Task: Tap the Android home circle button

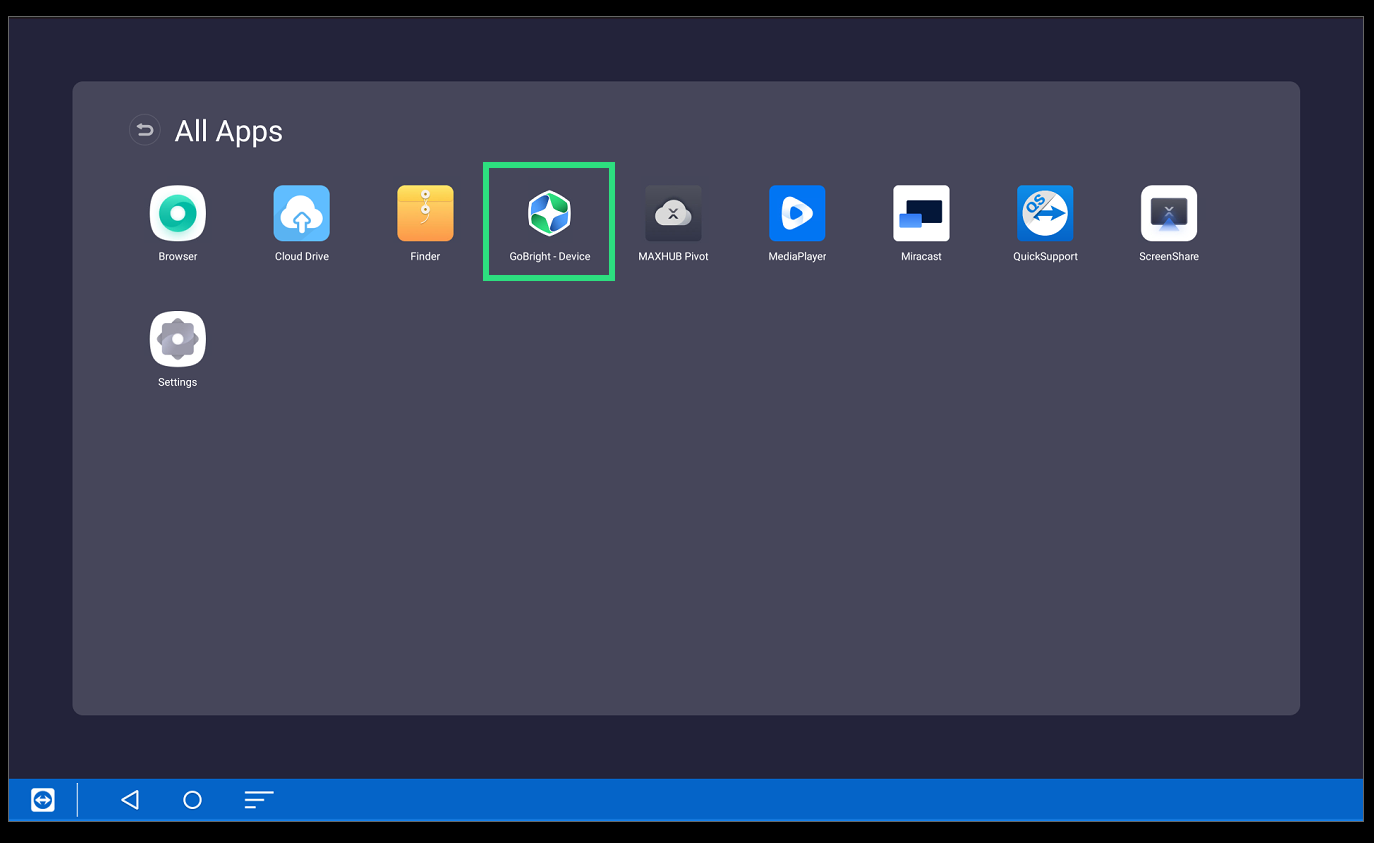Action: tap(193, 800)
